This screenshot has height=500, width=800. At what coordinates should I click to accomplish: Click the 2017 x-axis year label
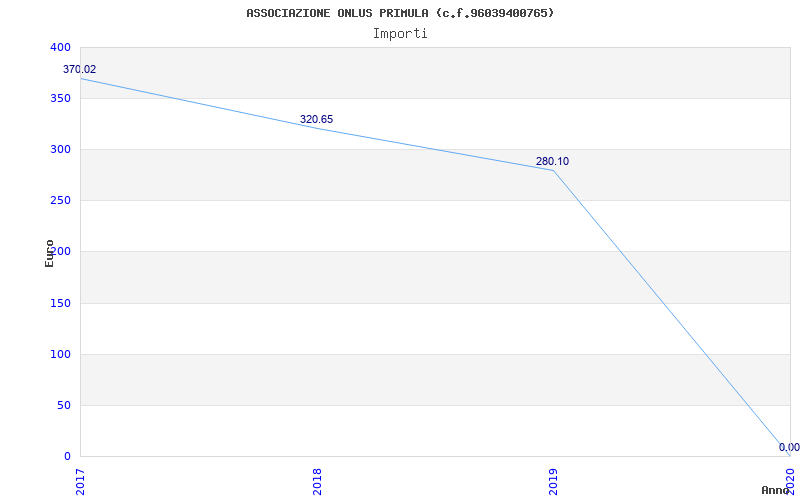pyautogui.click(x=81, y=480)
